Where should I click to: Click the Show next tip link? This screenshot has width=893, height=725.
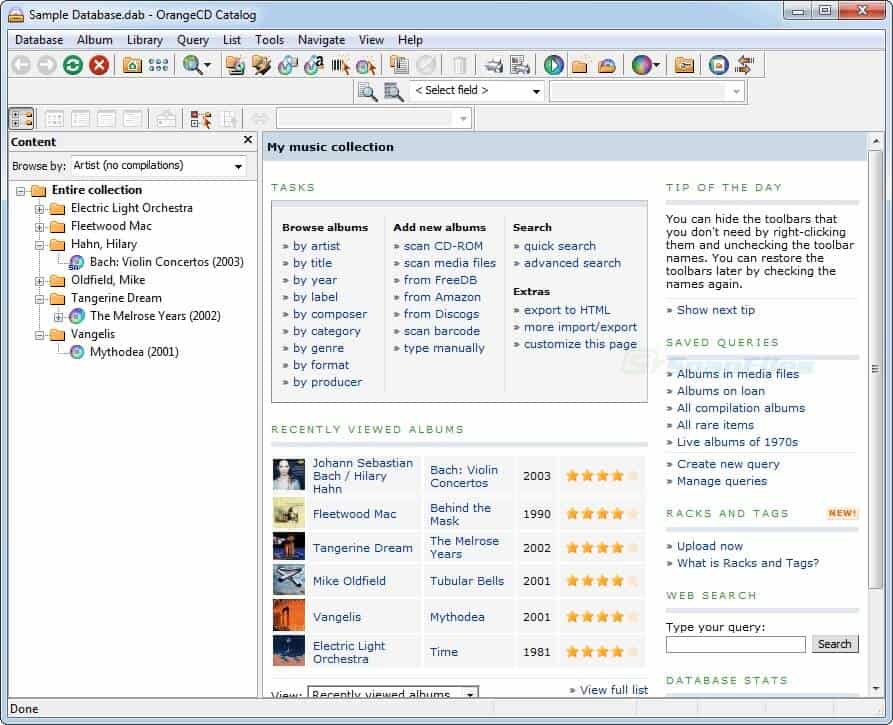tap(715, 310)
